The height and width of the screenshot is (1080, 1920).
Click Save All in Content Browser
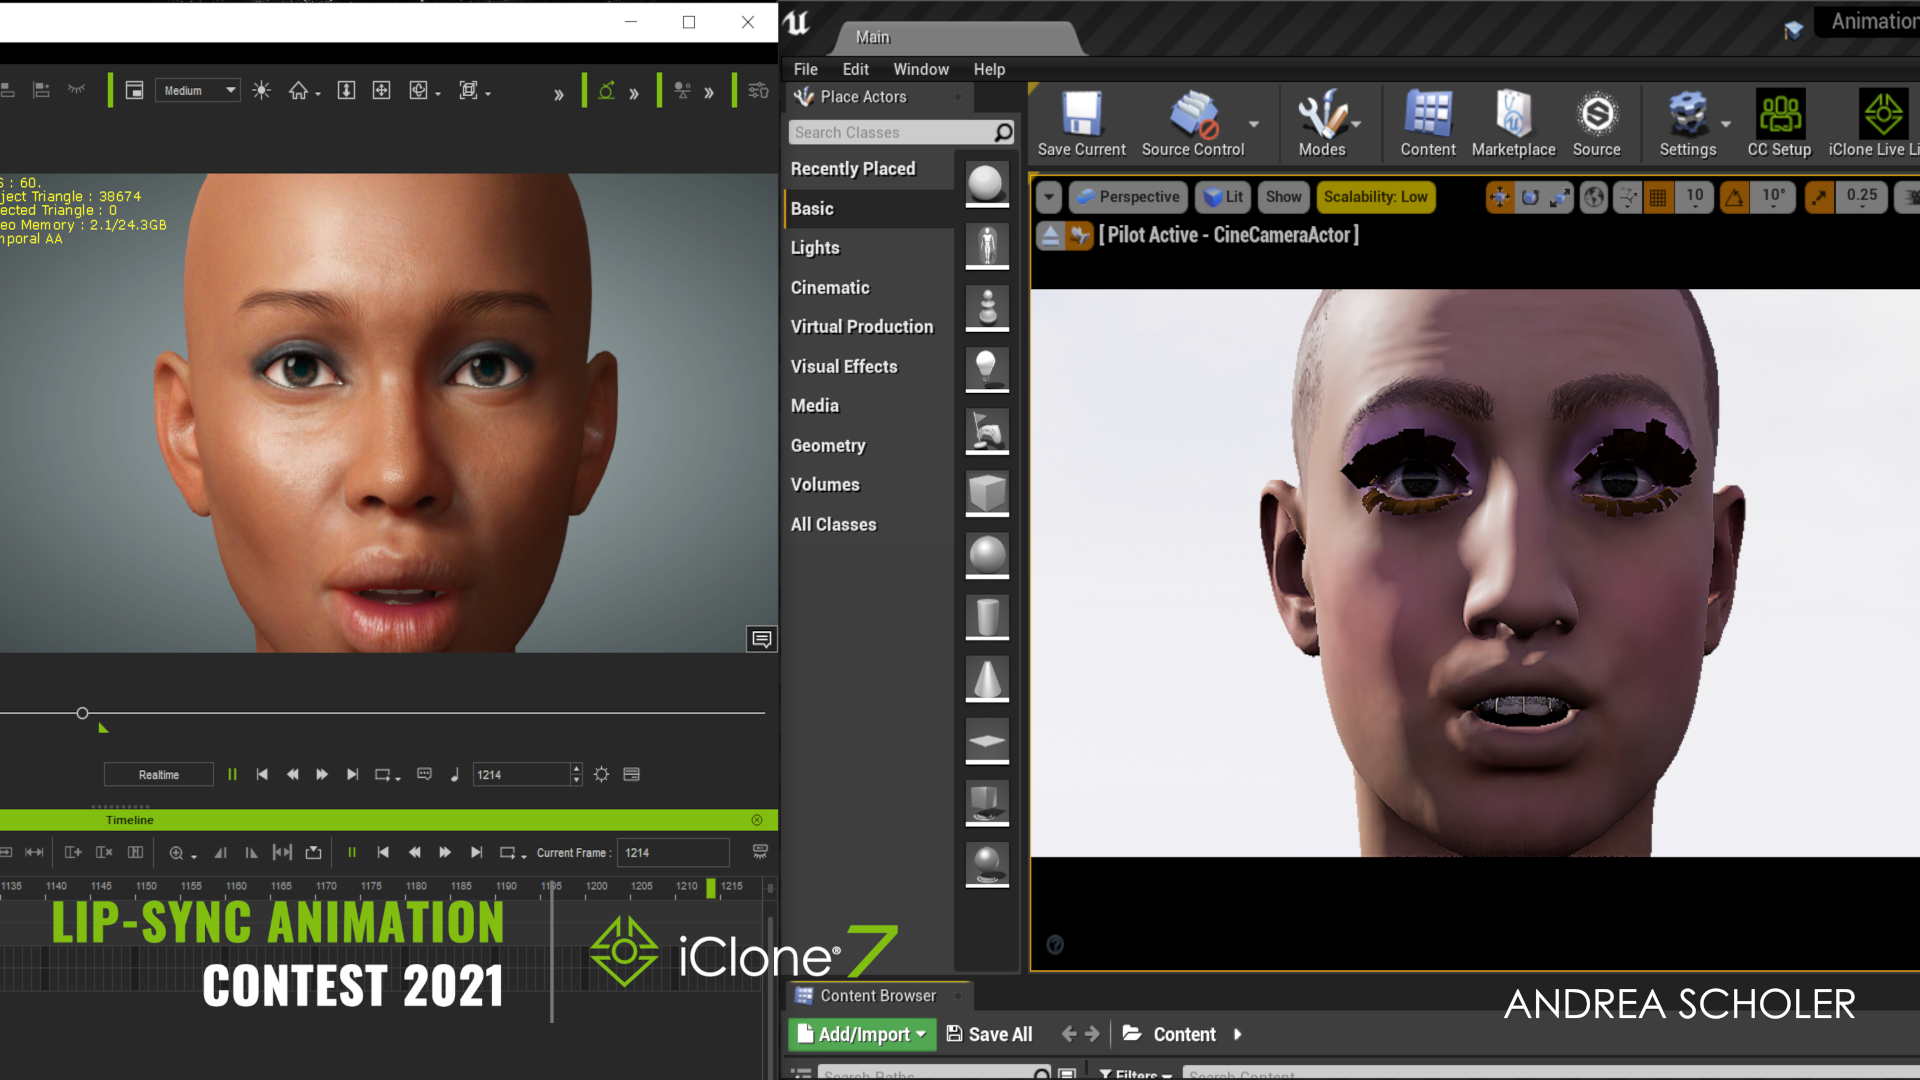tap(989, 1034)
